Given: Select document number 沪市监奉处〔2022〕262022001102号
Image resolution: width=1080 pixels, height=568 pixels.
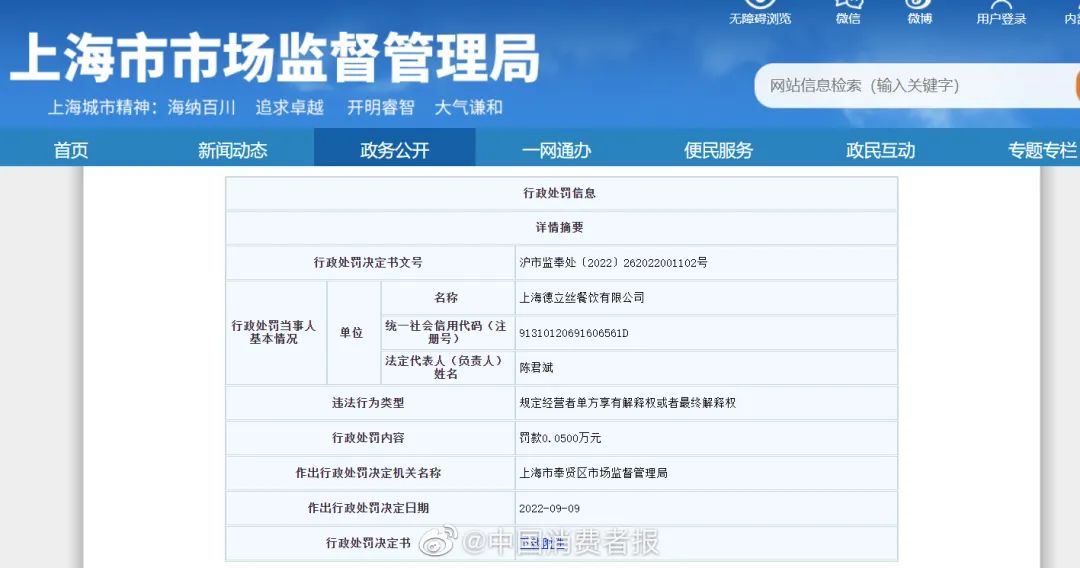Looking at the screenshot, I should (613, 262).
